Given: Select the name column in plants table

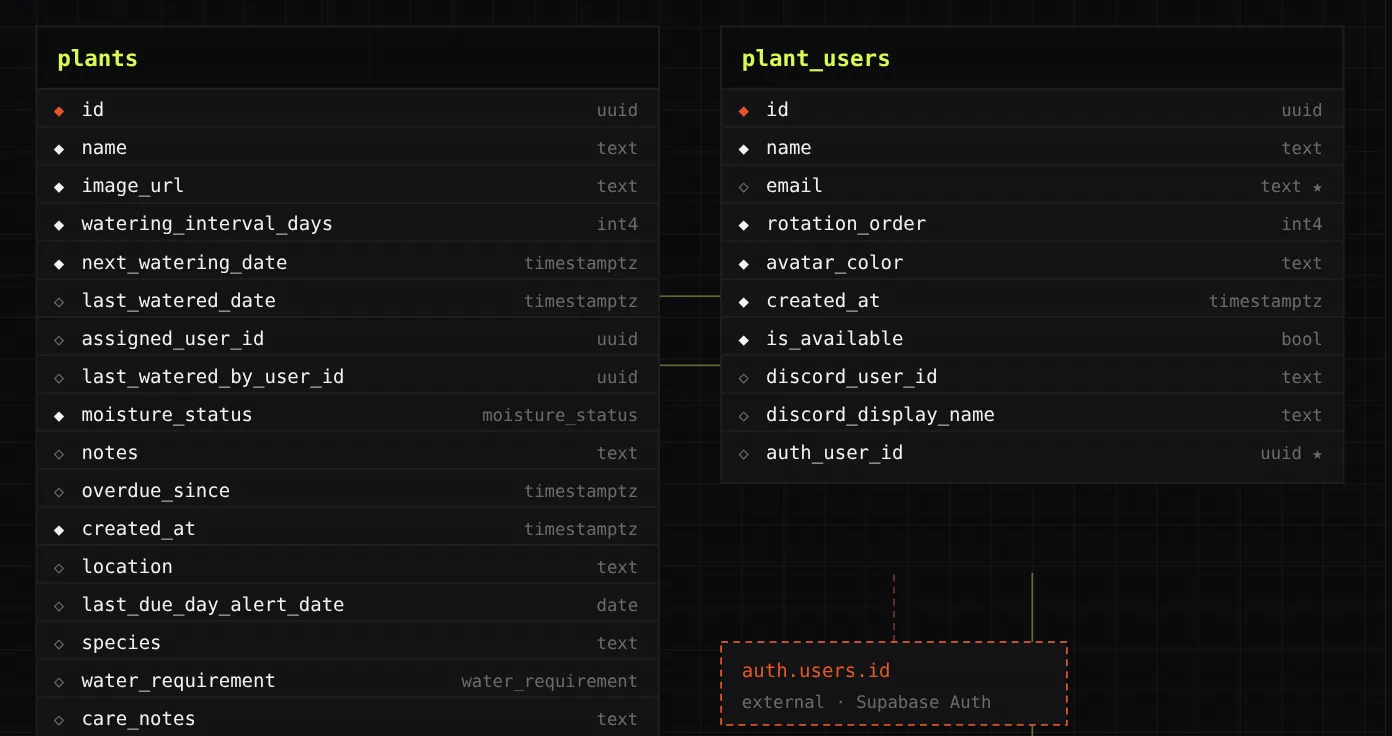Looking at the screenshot, I should (x=104, y=148).
